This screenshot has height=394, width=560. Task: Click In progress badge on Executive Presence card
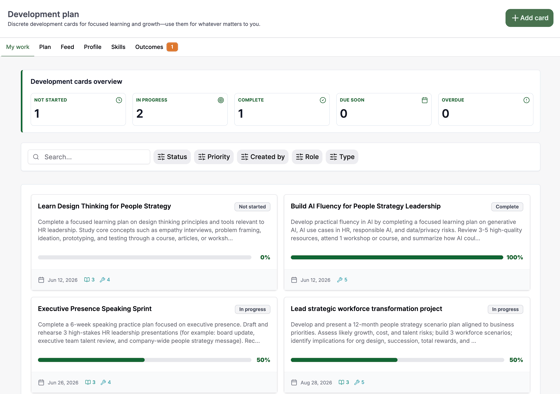pyautogui.click(x=252, y=309)
